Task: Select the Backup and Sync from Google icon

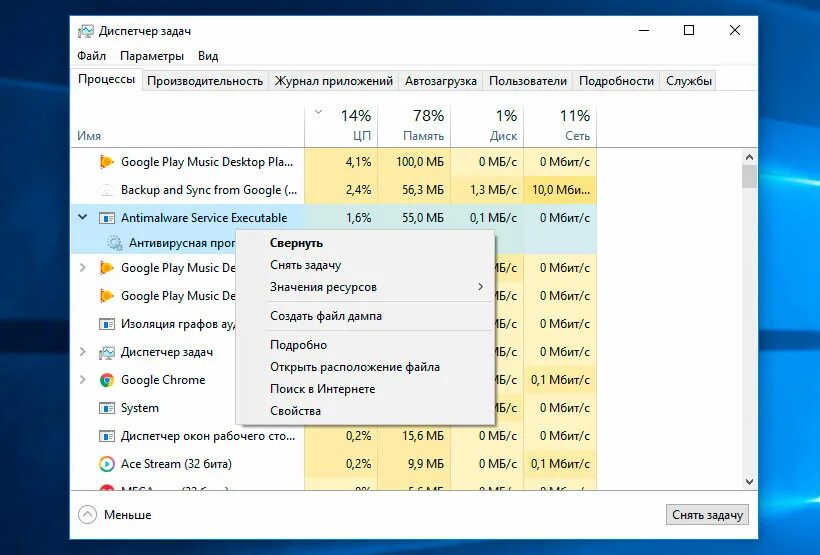Action: click(107, 190)
